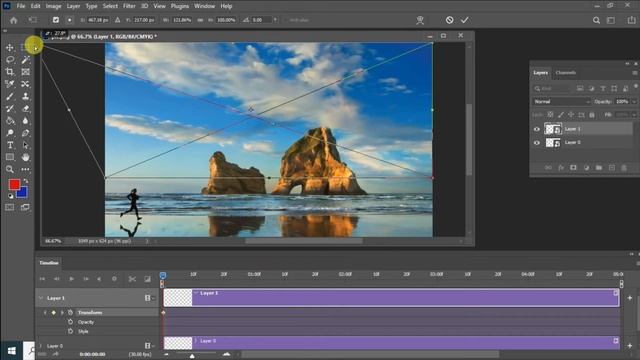Add or remove Transform keyframe diamond
The height and width of the screenshot is (360, 640).
53,313
